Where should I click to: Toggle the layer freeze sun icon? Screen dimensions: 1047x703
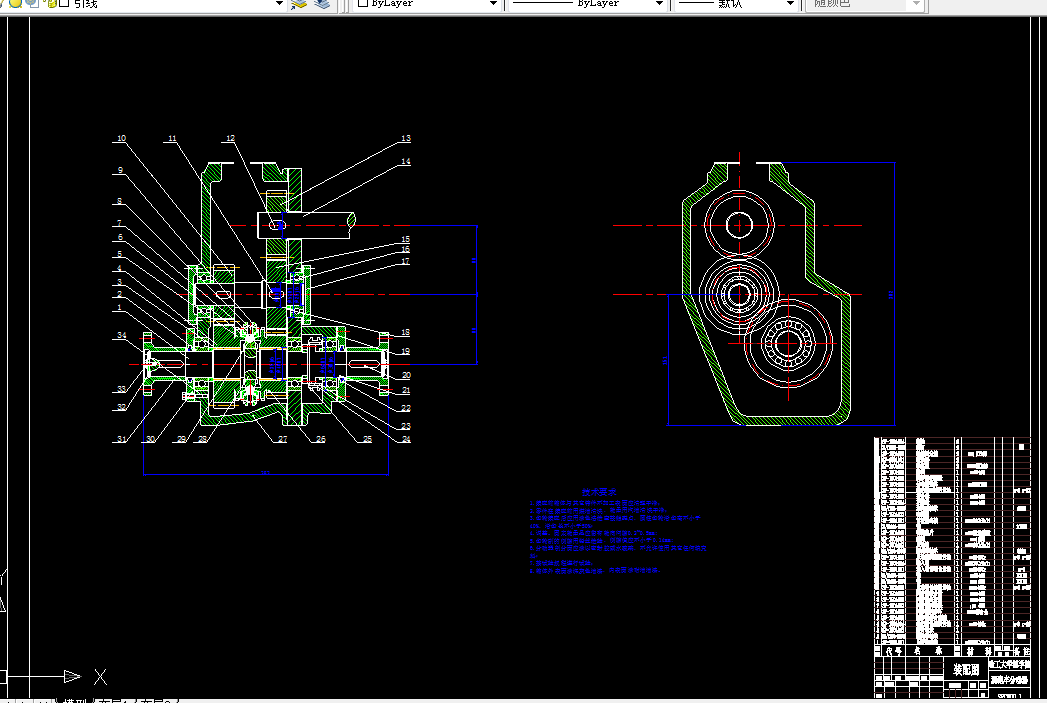[15, 3]
